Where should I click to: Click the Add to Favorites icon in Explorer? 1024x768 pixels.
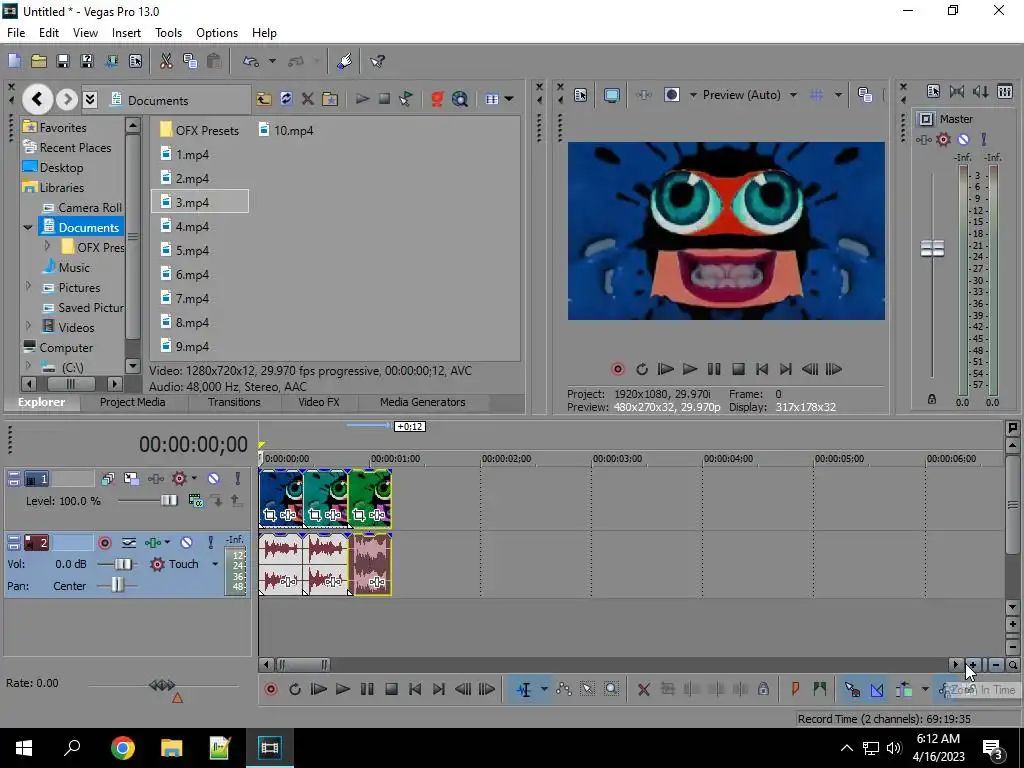pos(330,99)
